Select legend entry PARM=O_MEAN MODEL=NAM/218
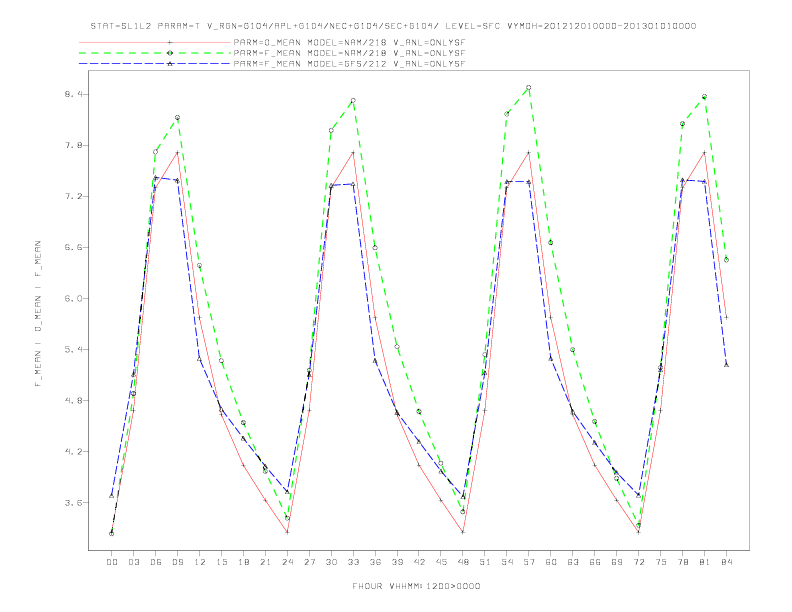The width and height of the screenshot is (792, 612). [349, 42]
